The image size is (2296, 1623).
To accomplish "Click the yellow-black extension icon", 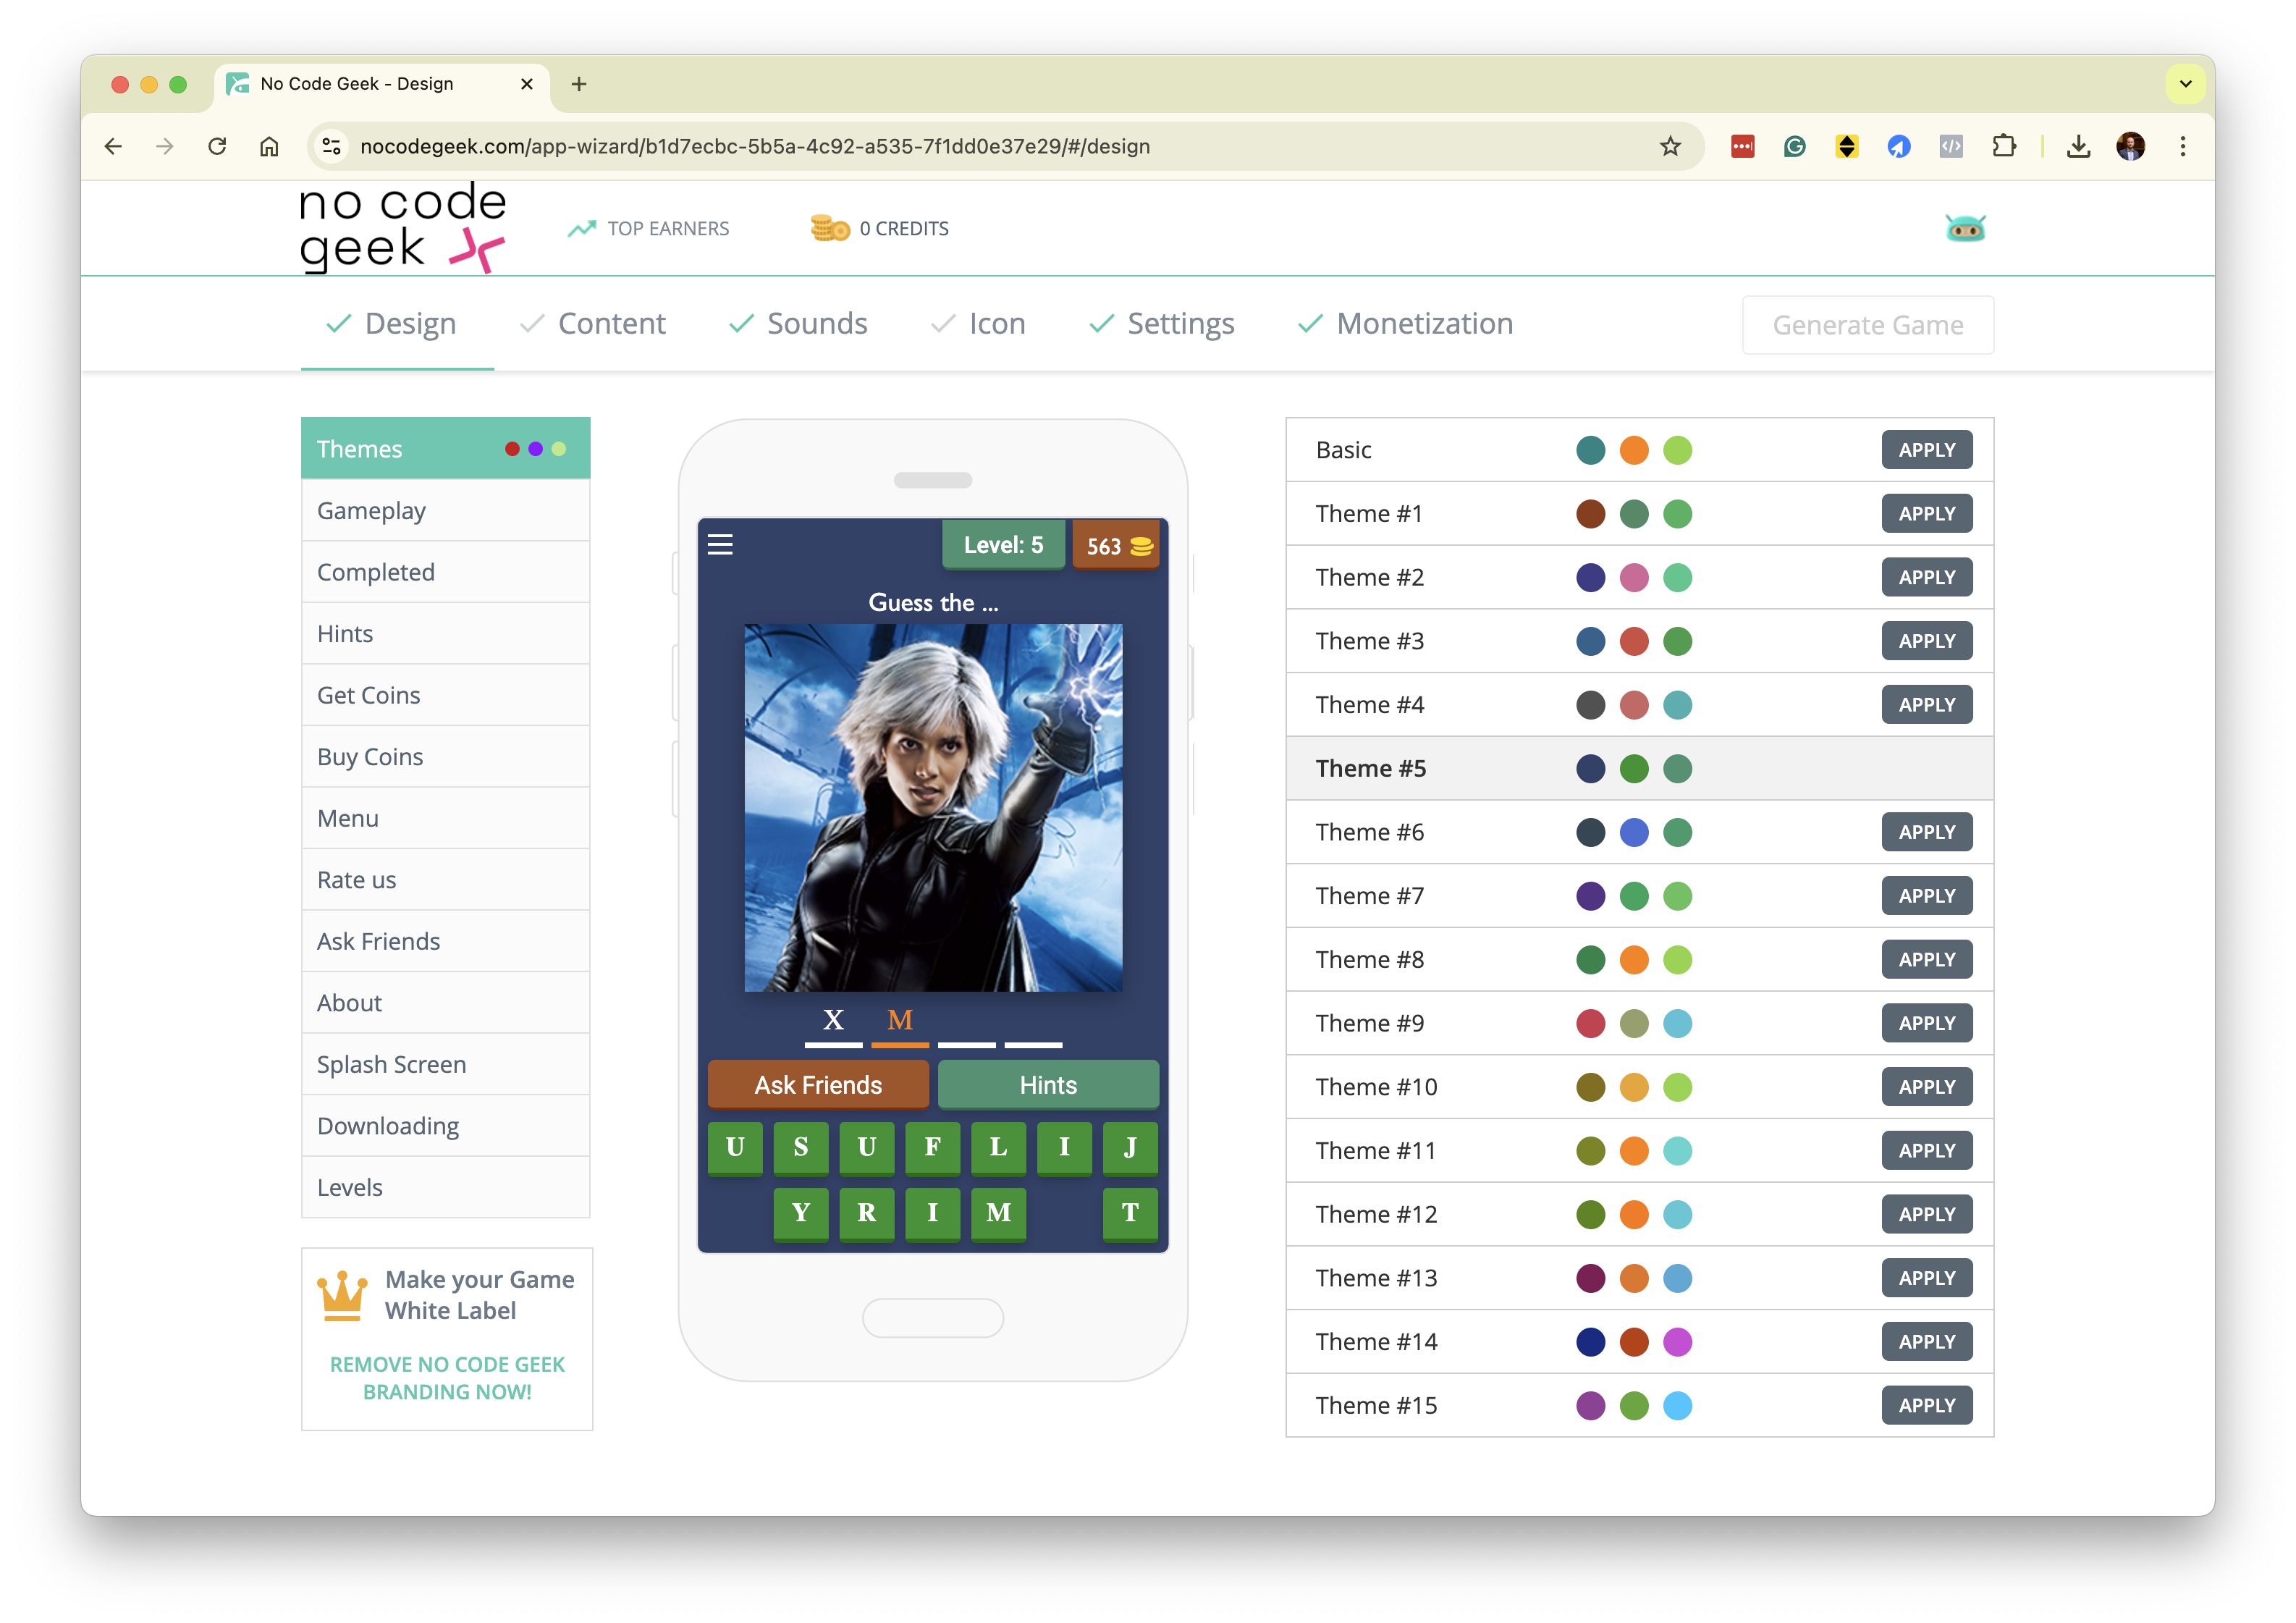I will coord(1847,146).
